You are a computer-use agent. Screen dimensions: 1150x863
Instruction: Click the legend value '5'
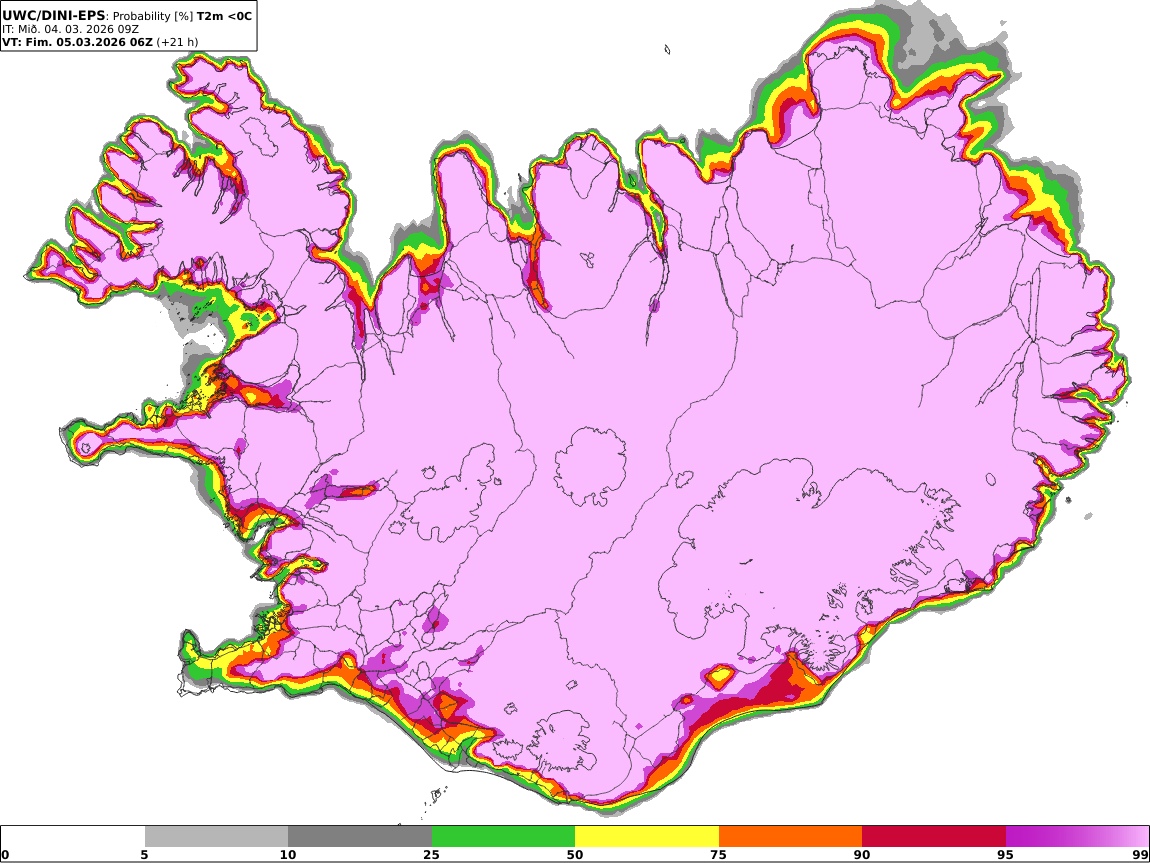(144, 855)
